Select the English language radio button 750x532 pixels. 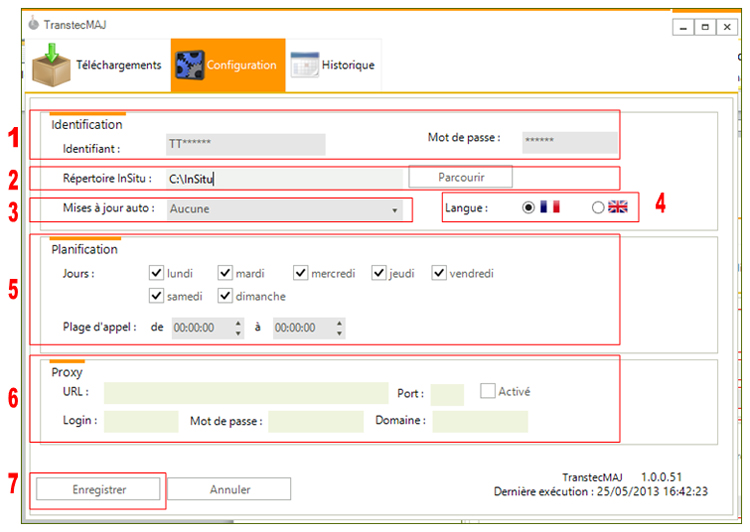click(x=598, y=207)
